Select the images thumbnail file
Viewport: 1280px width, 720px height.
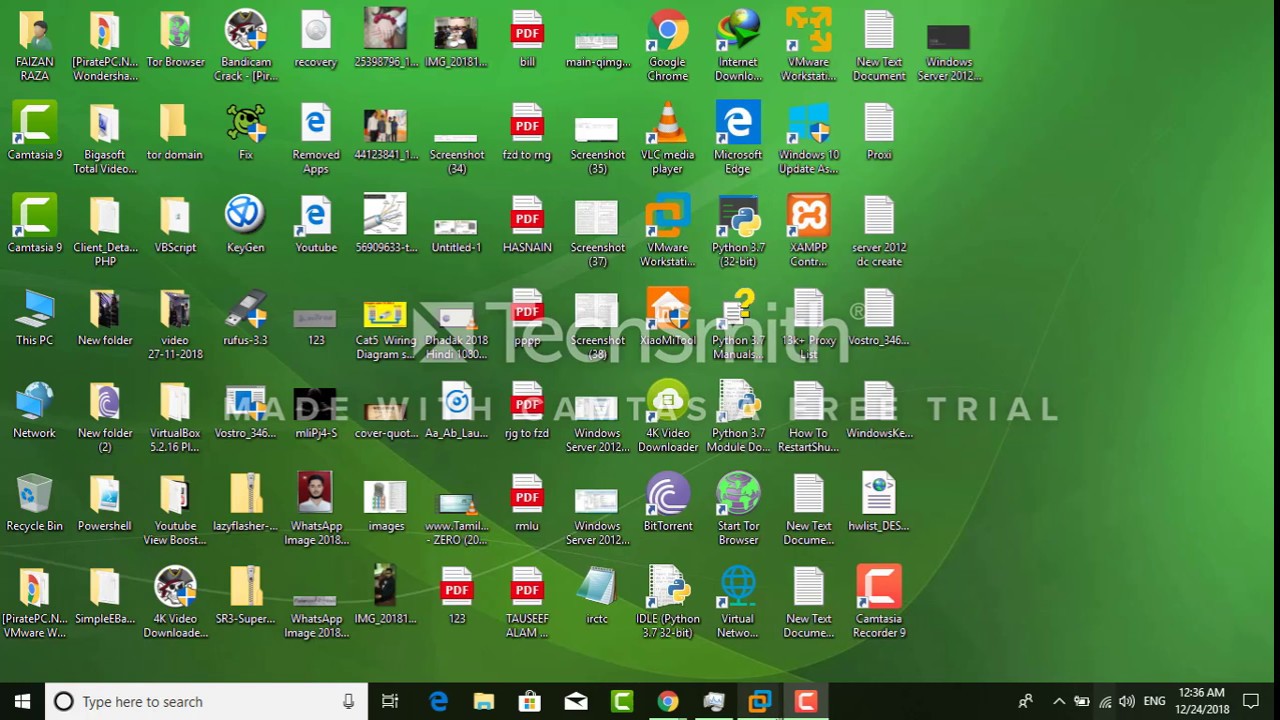pyautogui.click(x=386, y=504)
